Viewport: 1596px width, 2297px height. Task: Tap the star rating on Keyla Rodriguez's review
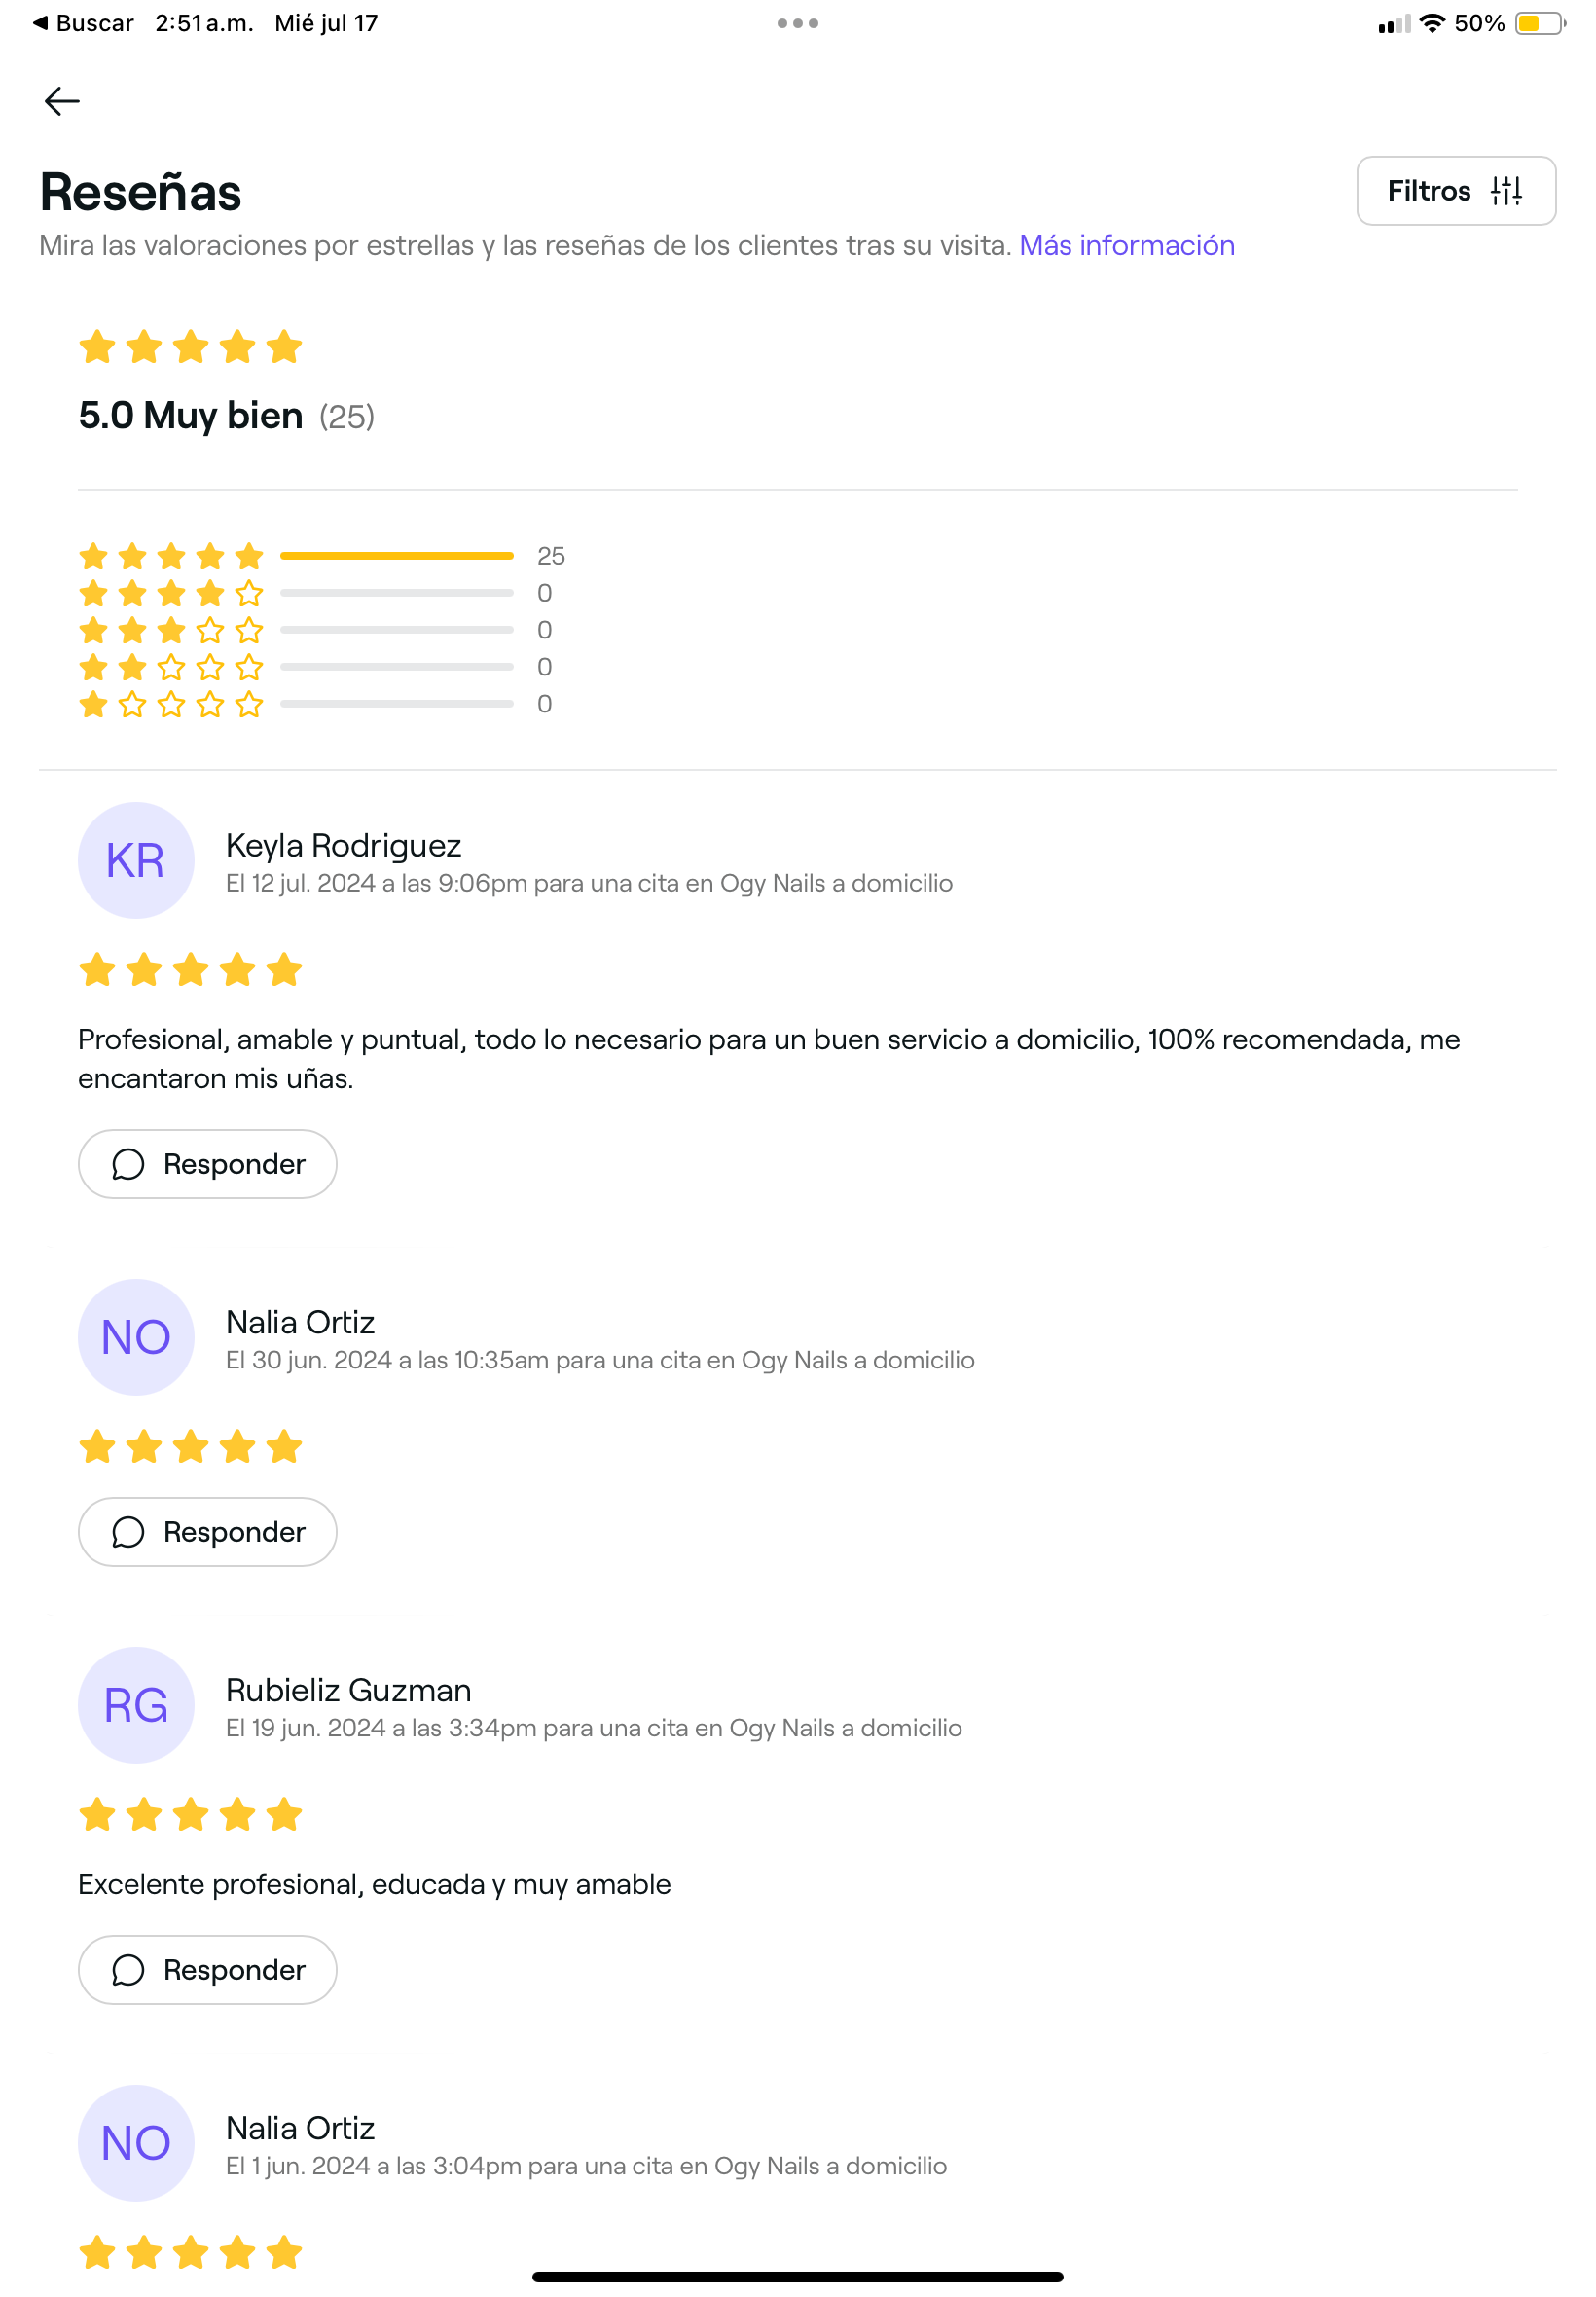tap(190, 970)
